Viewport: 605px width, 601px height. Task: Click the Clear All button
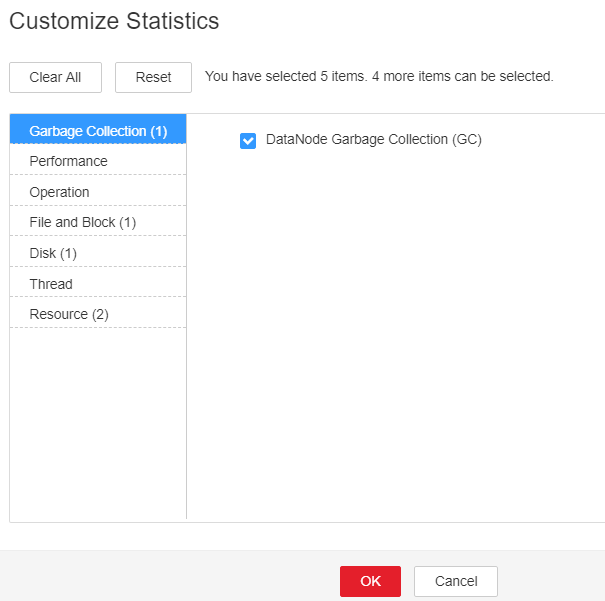tap(56, 77)
